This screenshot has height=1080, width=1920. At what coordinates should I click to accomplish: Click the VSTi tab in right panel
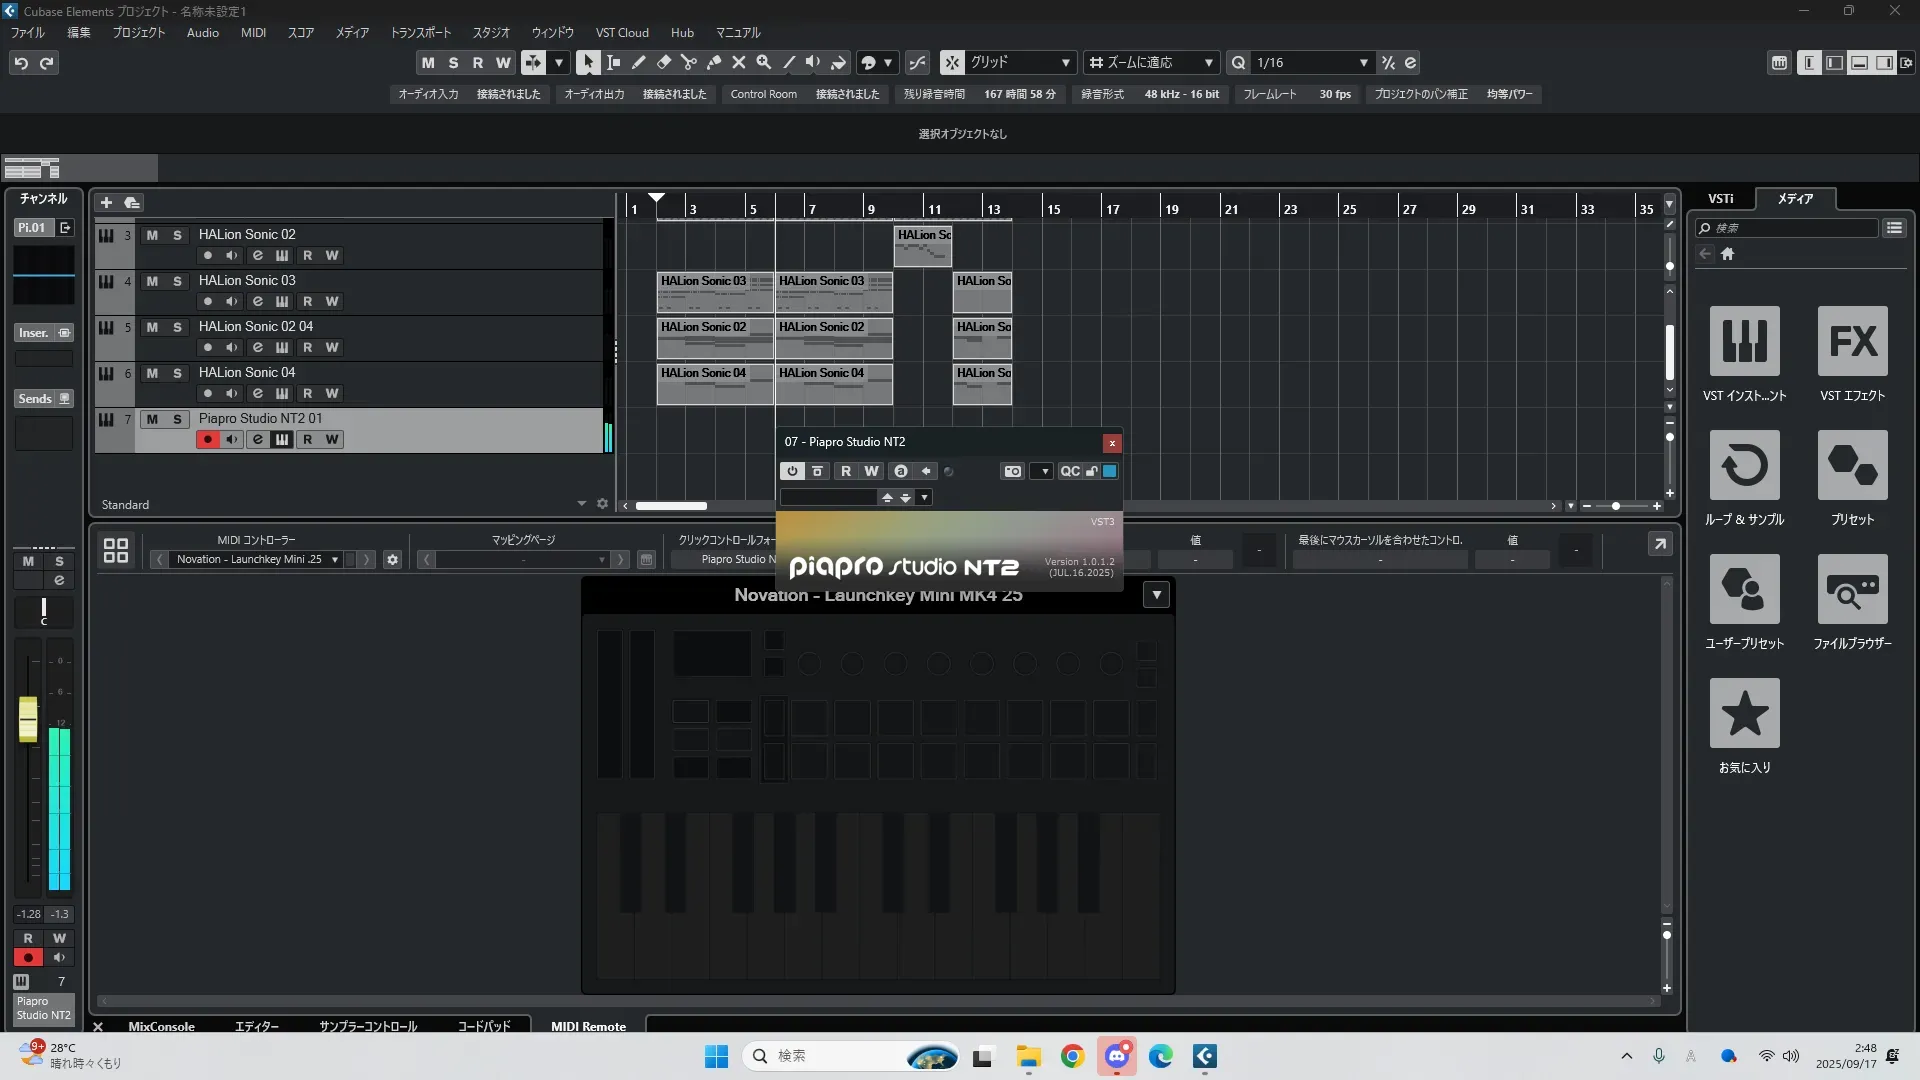click(x=1720, y=198)
